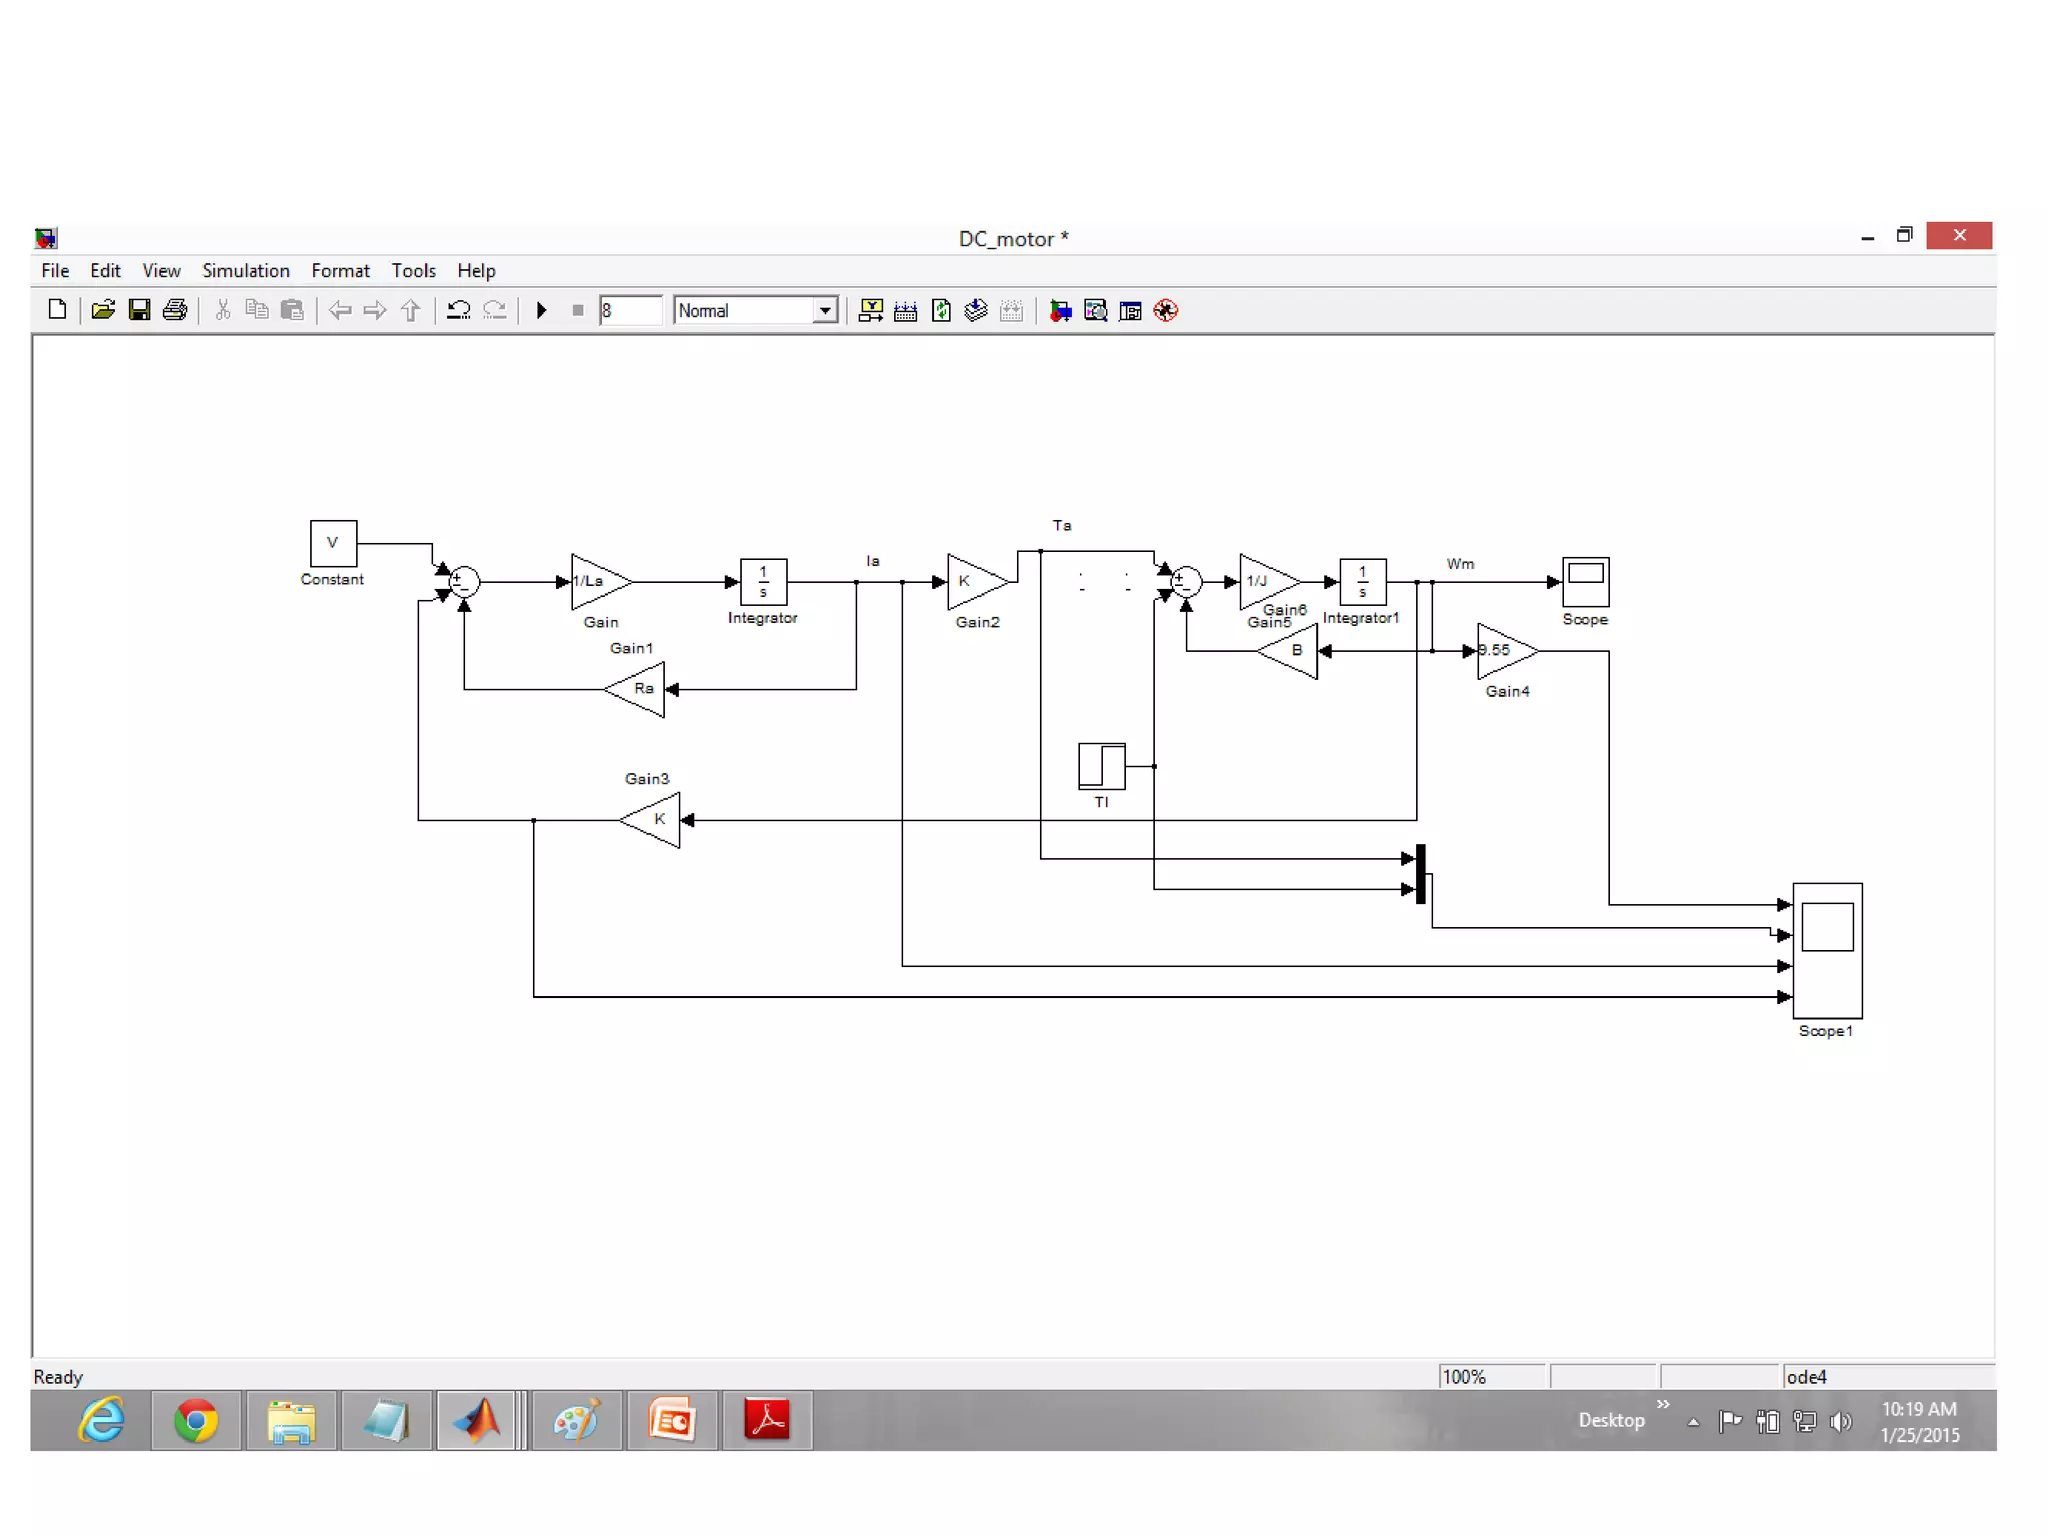The width and height of the screenshot is (2048, 1536).
Task: Open Chrome from the taskbar
Action: tap(196, 1420)
